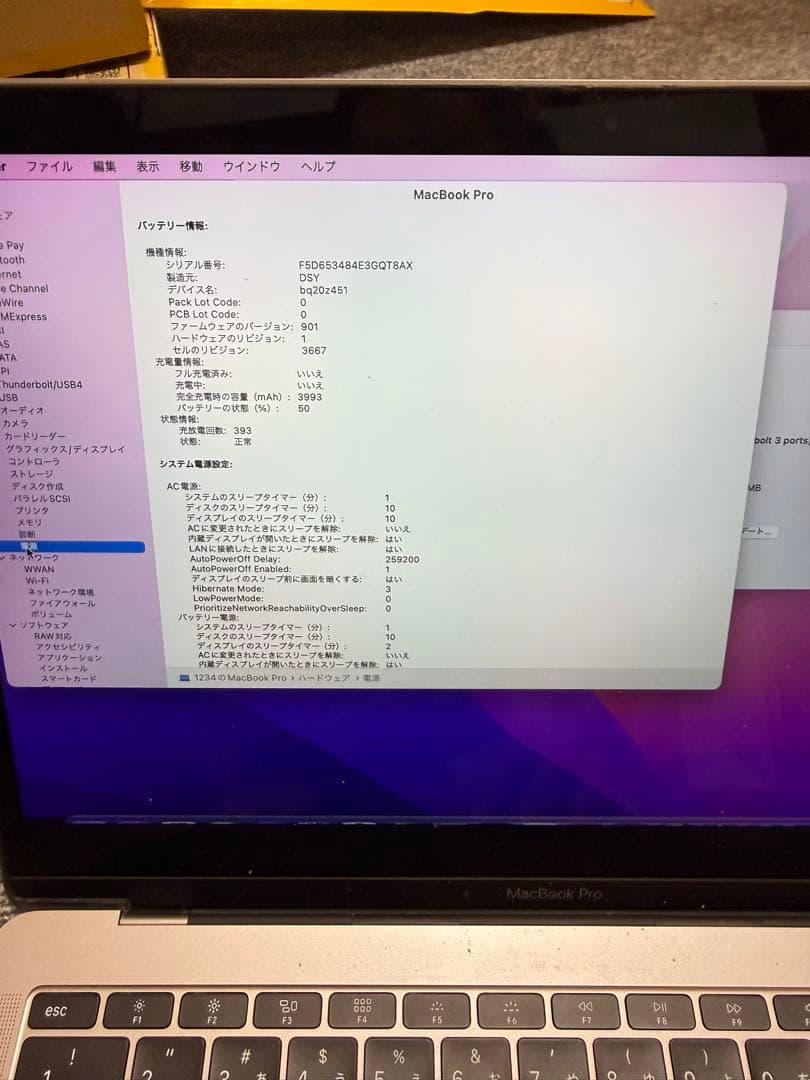Open the ファイル menu
810x1080 pixels.
coord(49,166)
